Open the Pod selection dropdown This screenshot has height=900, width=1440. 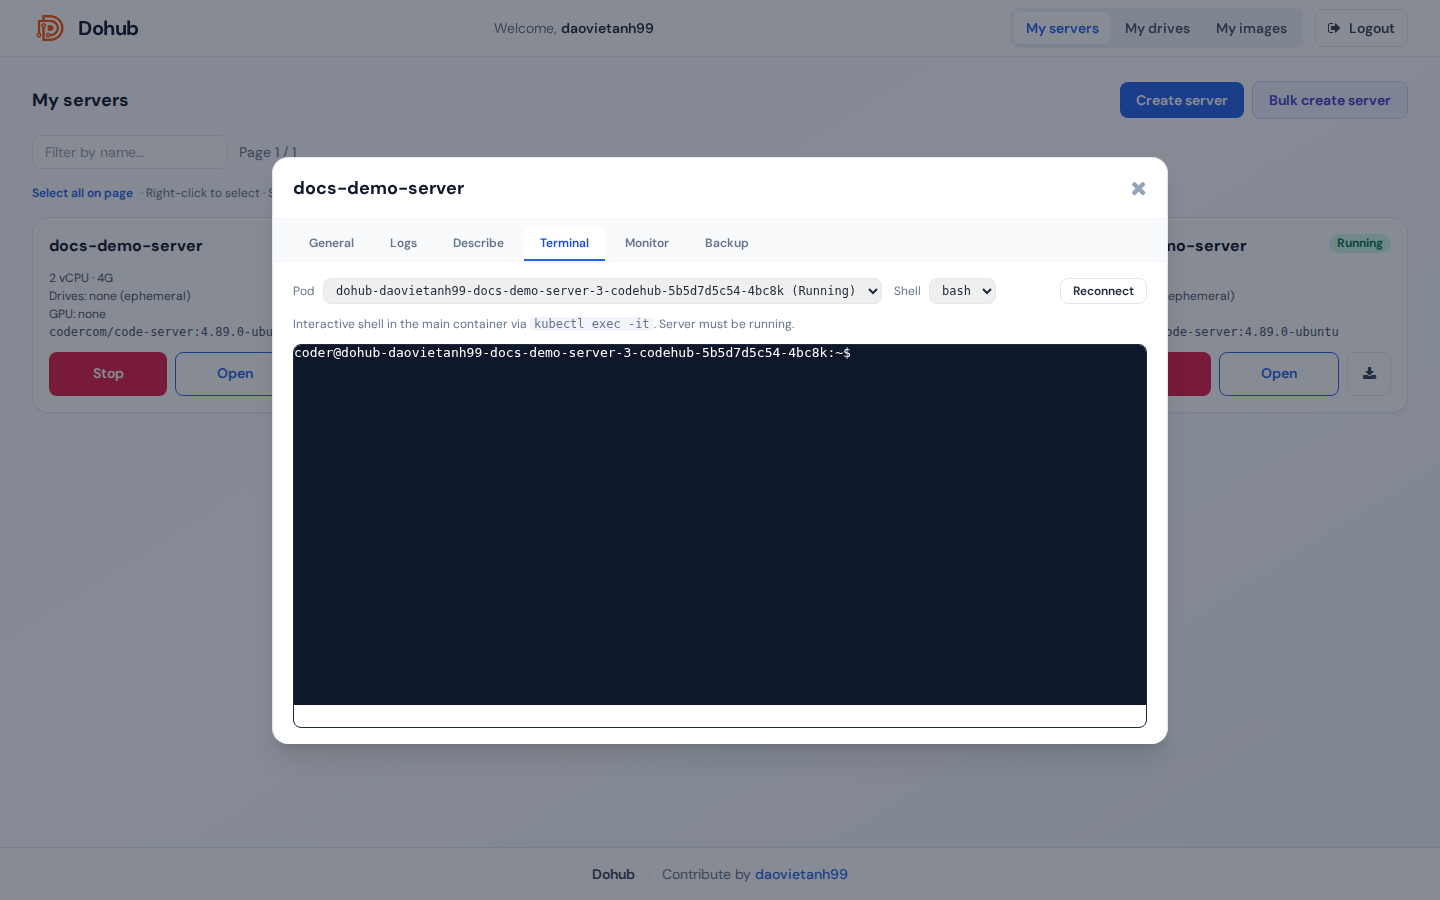coord(602,291)
